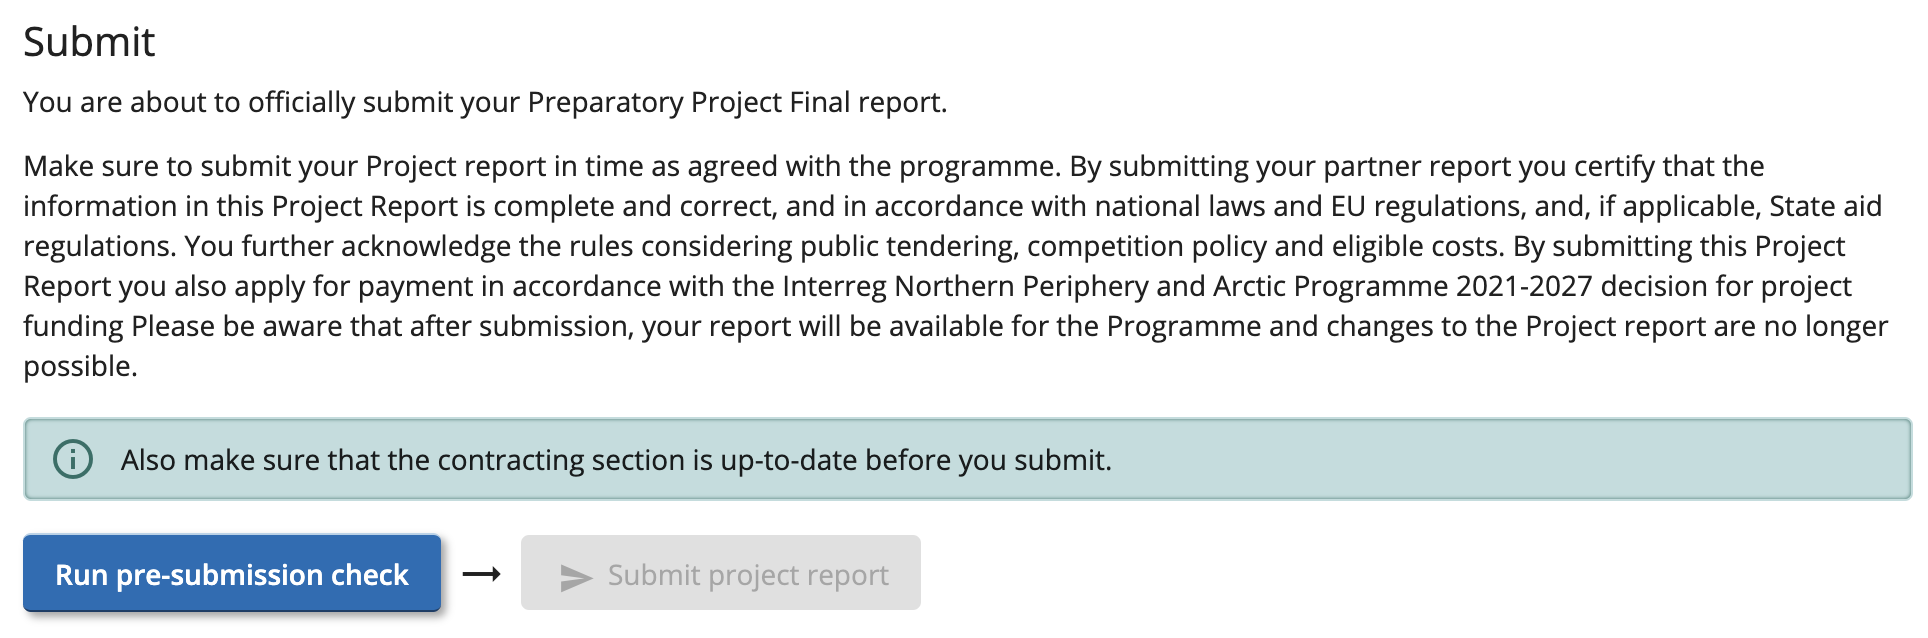Click the 'You are about to officially submit' sentence
This screenshot has width=1928, height=638.
(270, 102)
